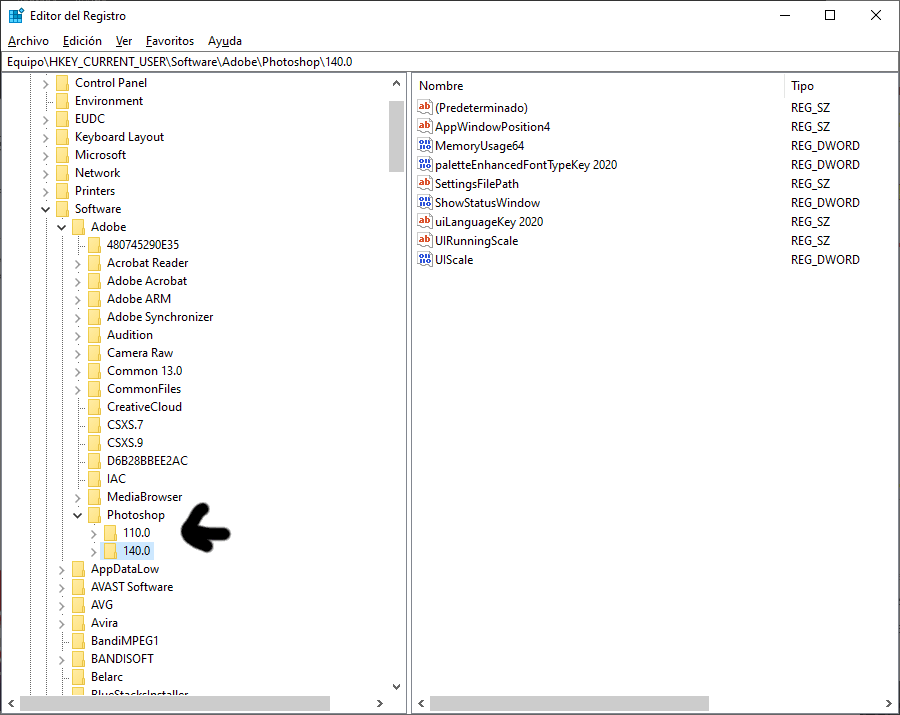Viewport: 900px width, 715px height.
Task: Click the SettingsFilePath string icon
Action: click(x=425, y=183)
